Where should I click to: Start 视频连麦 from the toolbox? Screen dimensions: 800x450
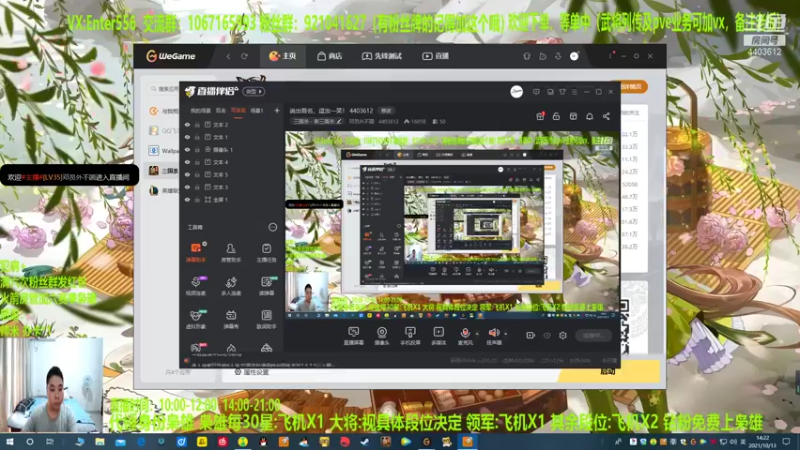coord(196,286)
